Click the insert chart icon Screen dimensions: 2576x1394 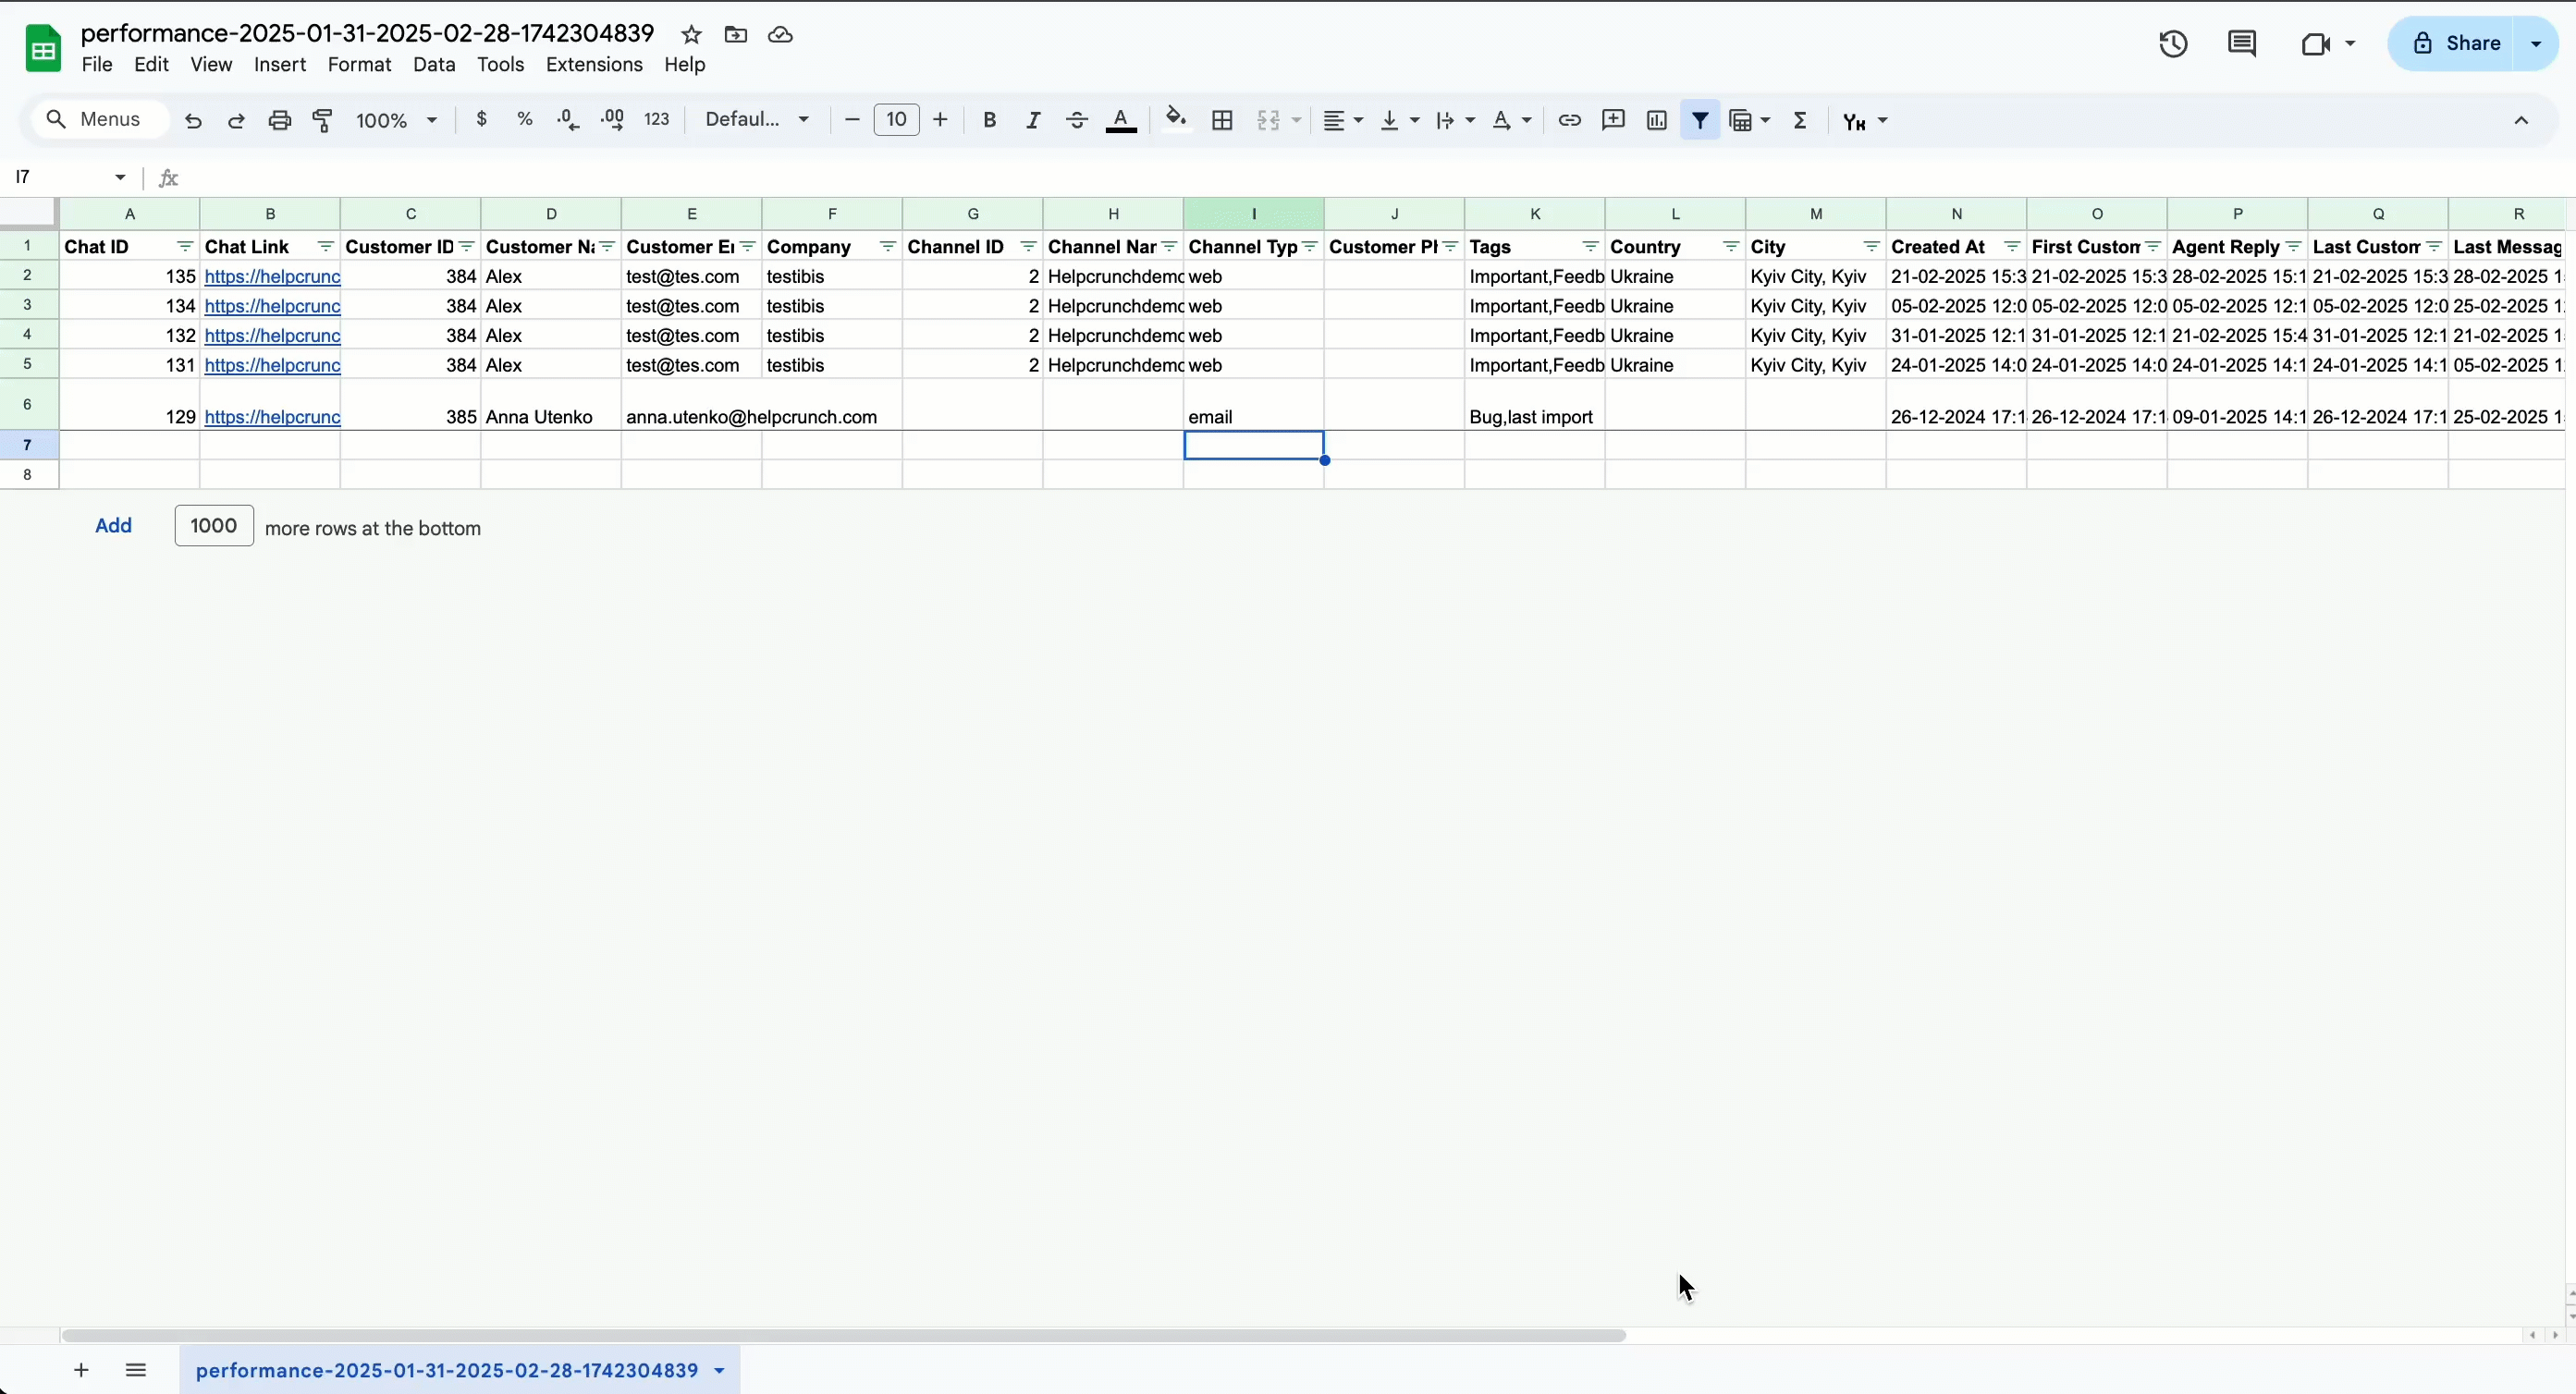tap(1656, 120)
